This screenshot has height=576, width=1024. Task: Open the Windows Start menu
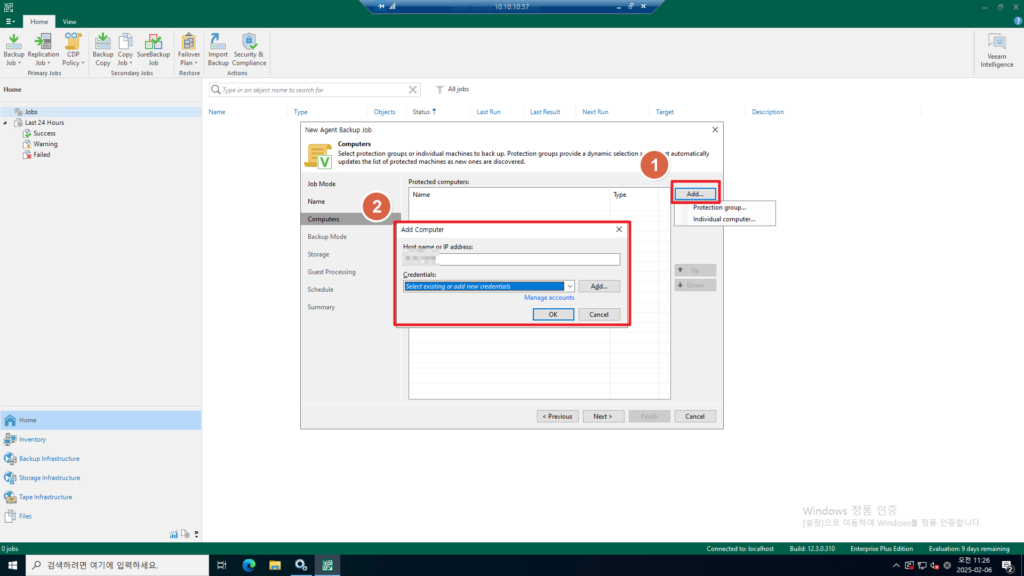(x=12, y=565)
